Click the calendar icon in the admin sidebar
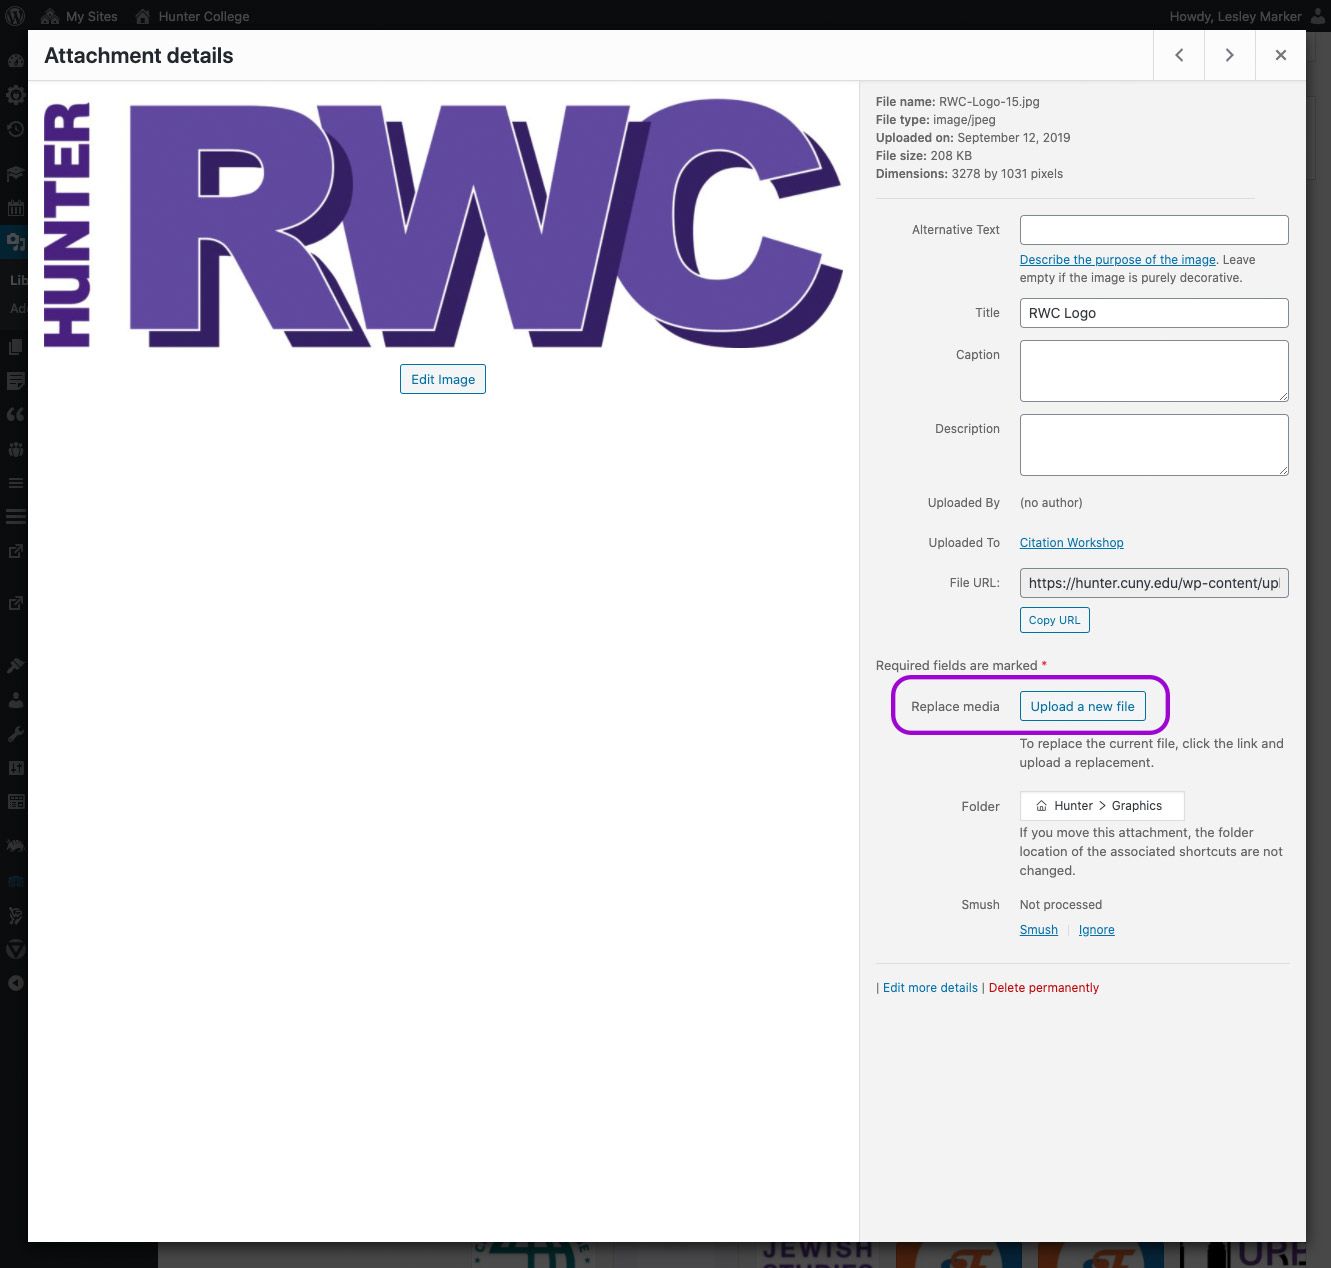Image resolution: width=1331 pixels, height=1268 pixels. (x=15, y=208)
